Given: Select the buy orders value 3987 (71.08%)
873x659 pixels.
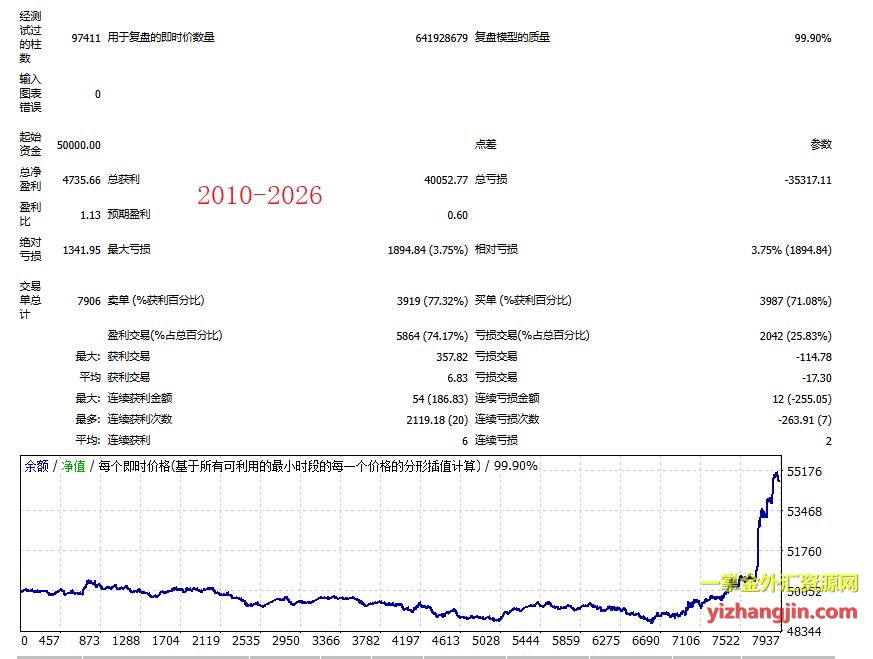Looking at the screenshot, I should pyautogui.click(x=795, y=301).
